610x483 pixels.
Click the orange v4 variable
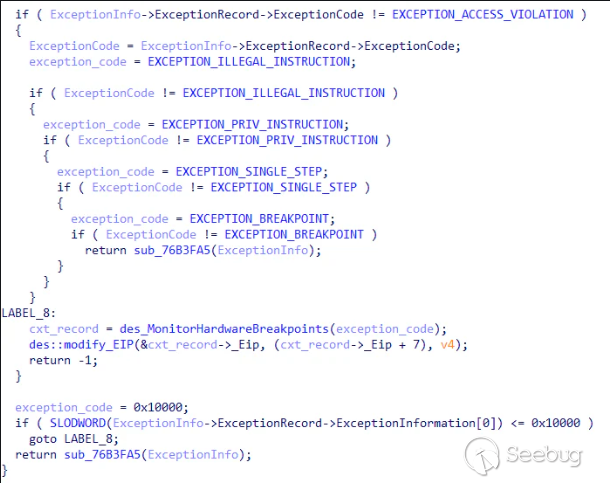(447, 345)
